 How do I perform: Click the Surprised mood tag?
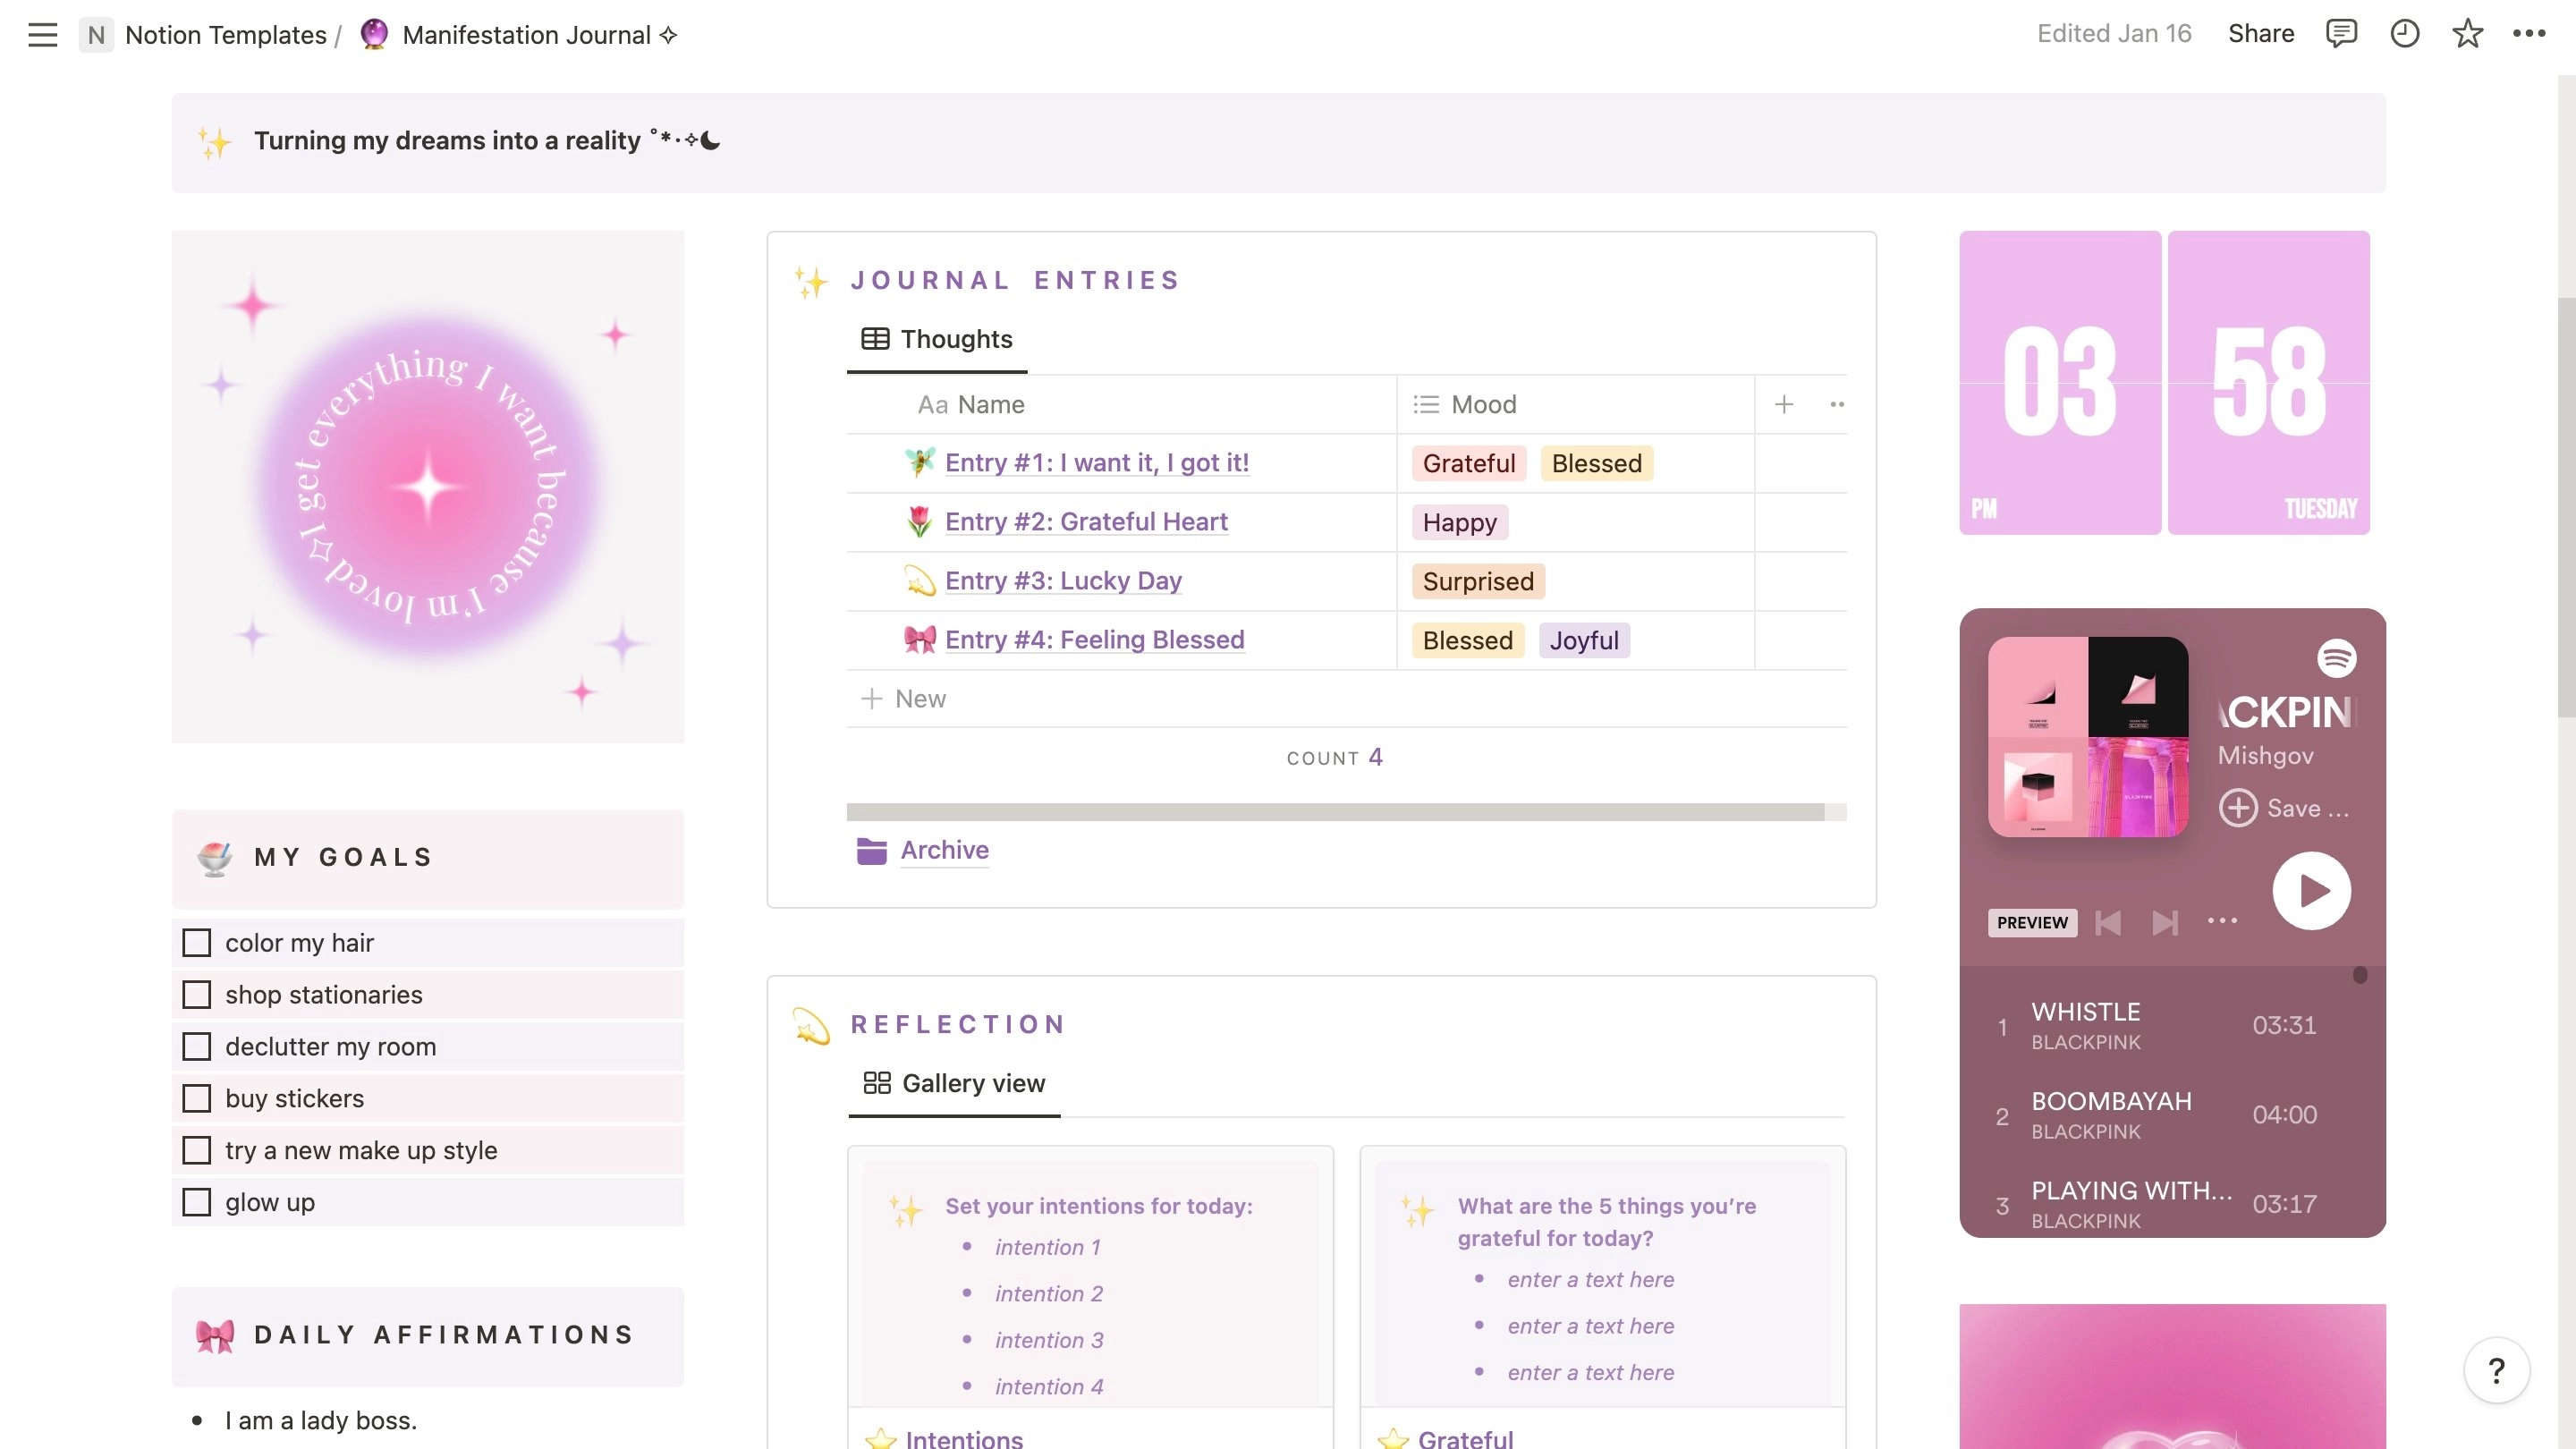[x=1478, y=581]
